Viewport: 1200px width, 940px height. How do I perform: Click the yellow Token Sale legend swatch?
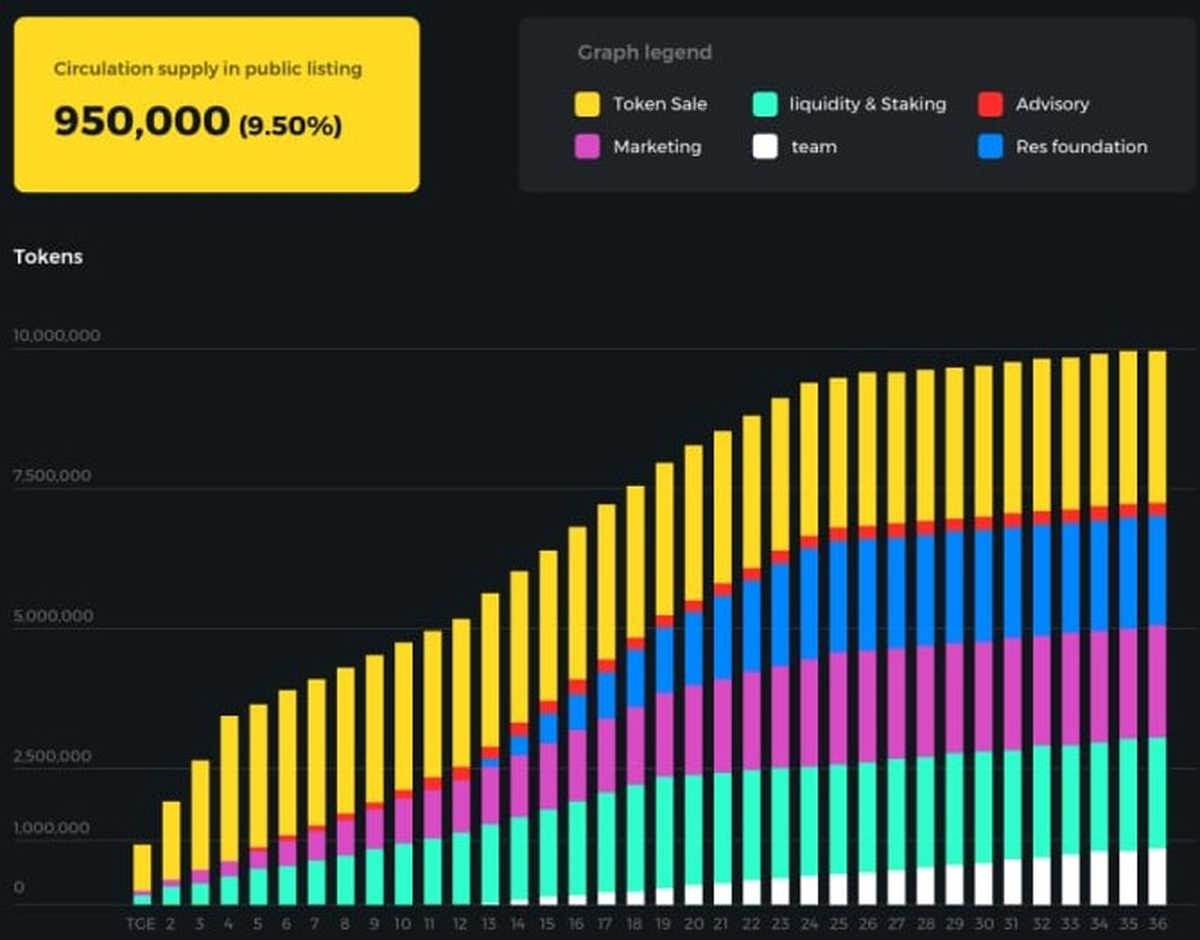point(587,104)
